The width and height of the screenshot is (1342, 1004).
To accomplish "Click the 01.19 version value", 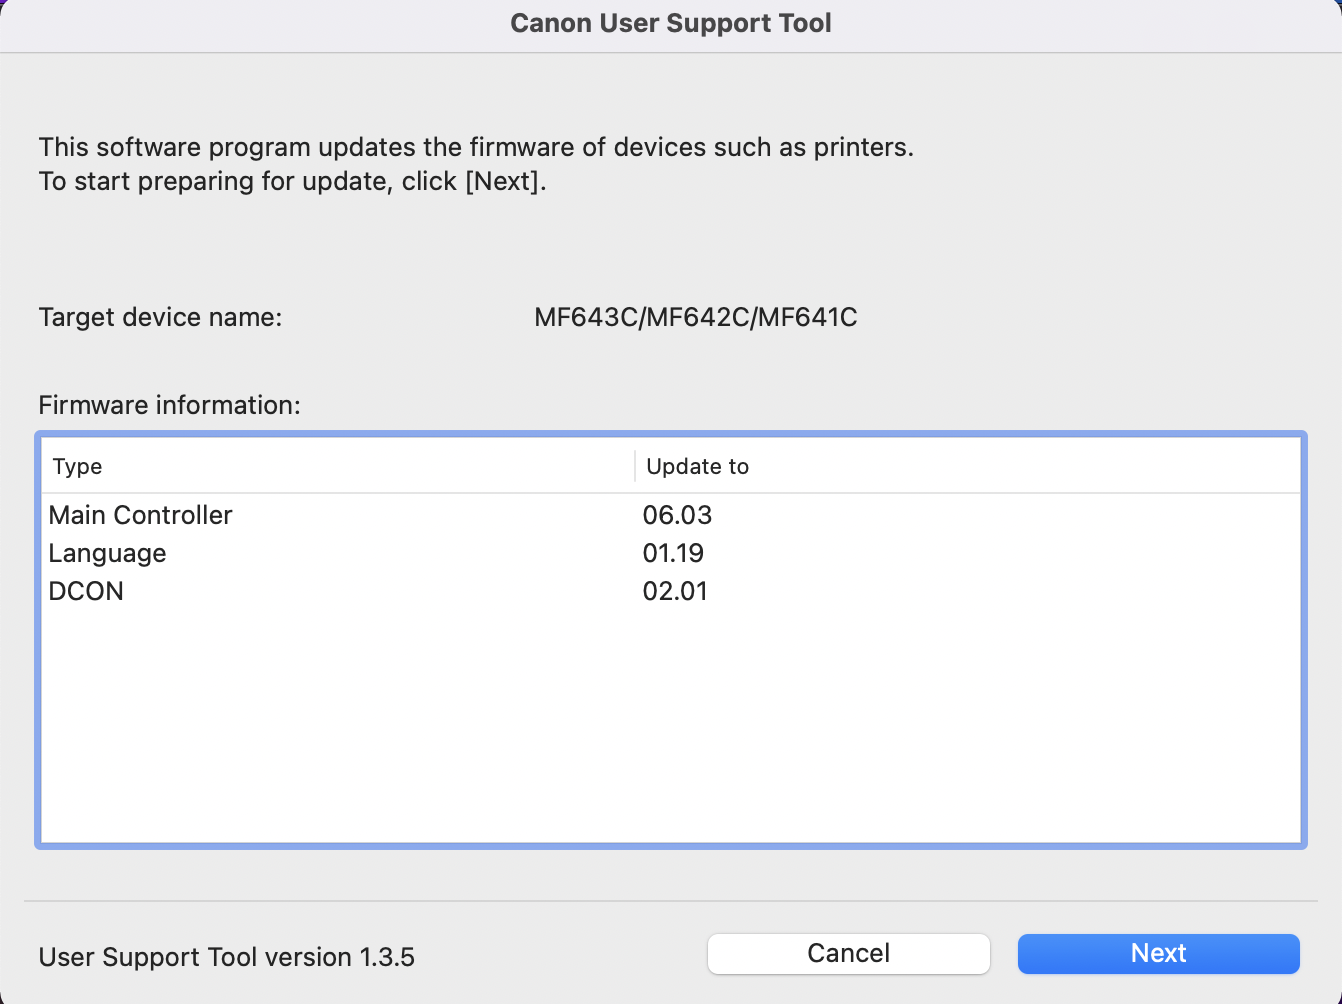I will point(673,553).
